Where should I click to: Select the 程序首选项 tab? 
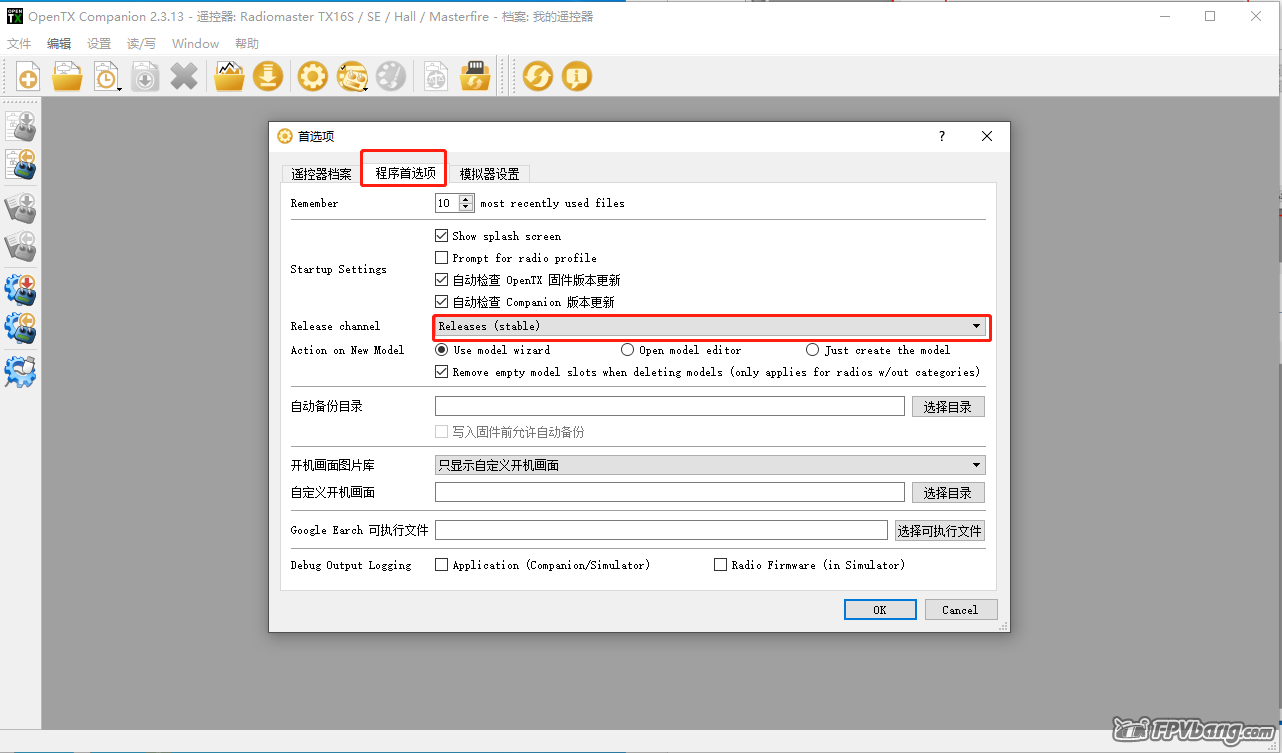tap(405, 173)
